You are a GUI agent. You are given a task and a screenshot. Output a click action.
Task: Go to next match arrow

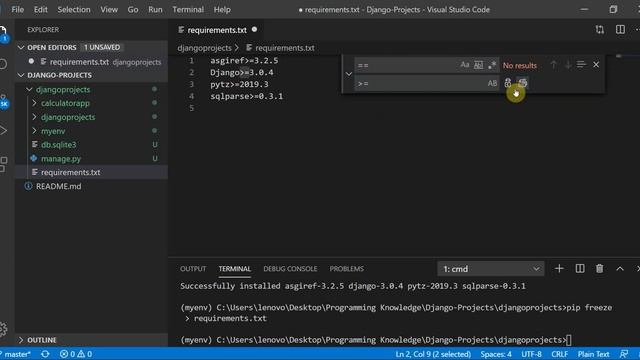(567, 65)
